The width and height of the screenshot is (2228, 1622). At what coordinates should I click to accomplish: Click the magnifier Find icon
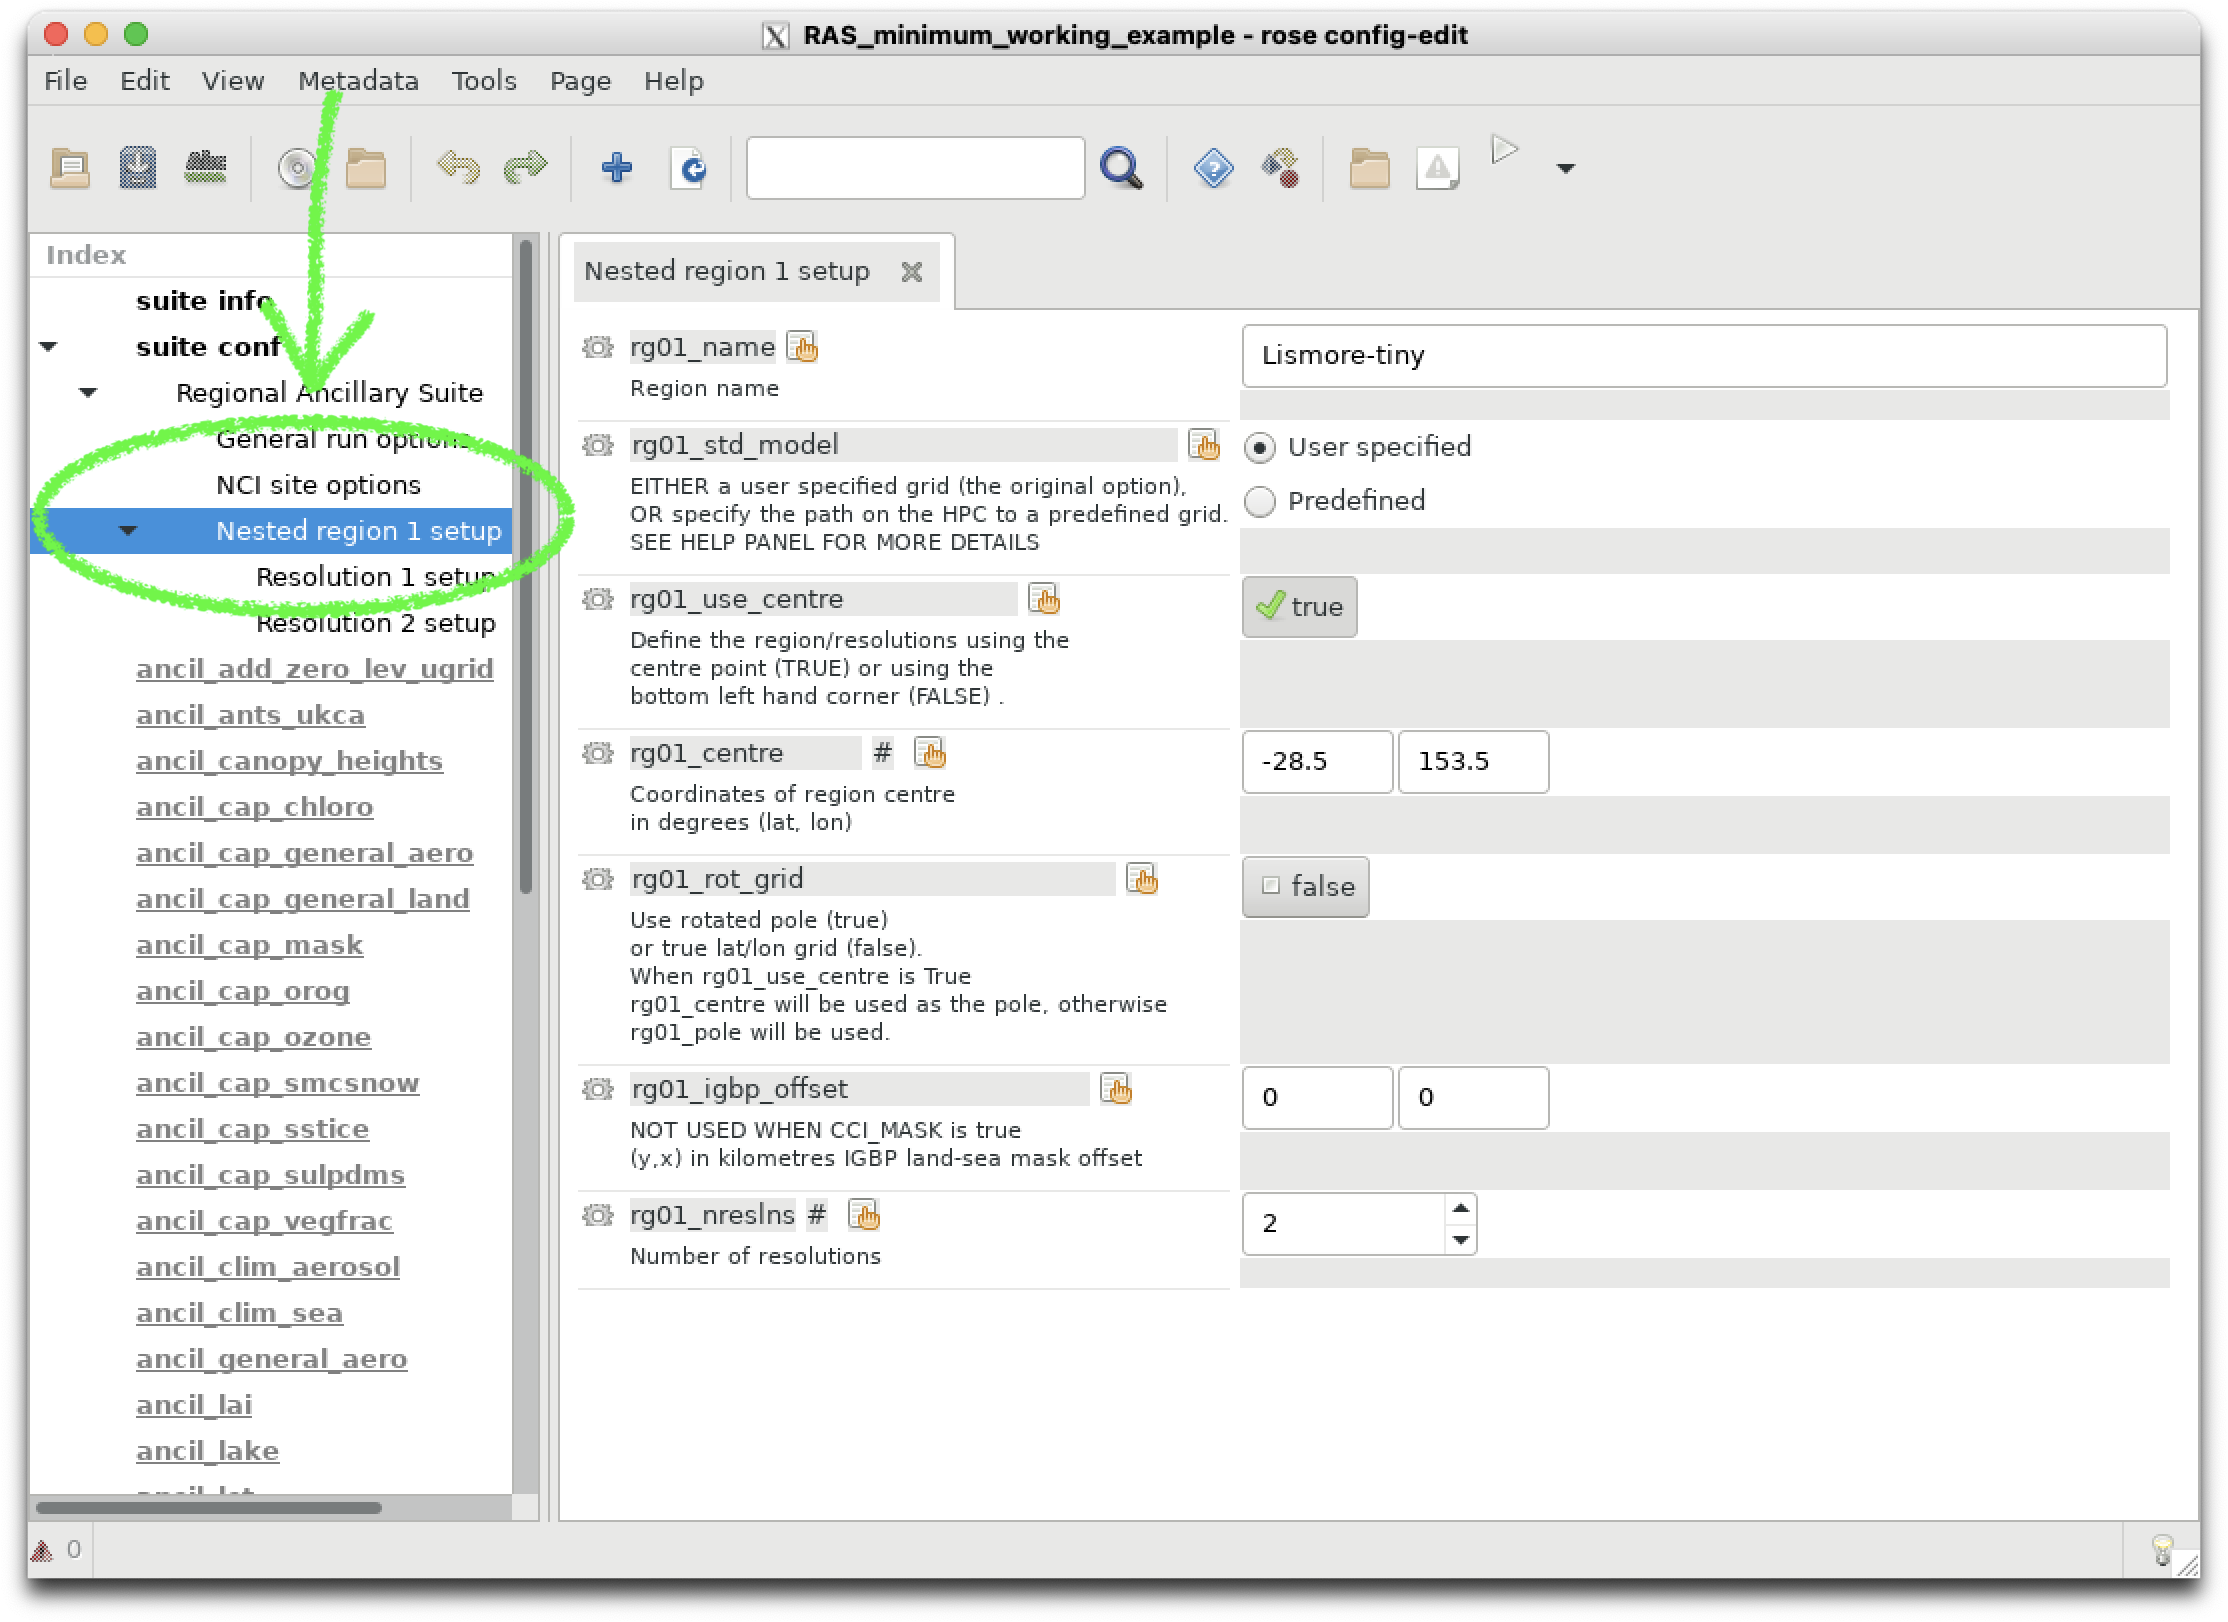pyautogui.click(x=1121, y=168)
